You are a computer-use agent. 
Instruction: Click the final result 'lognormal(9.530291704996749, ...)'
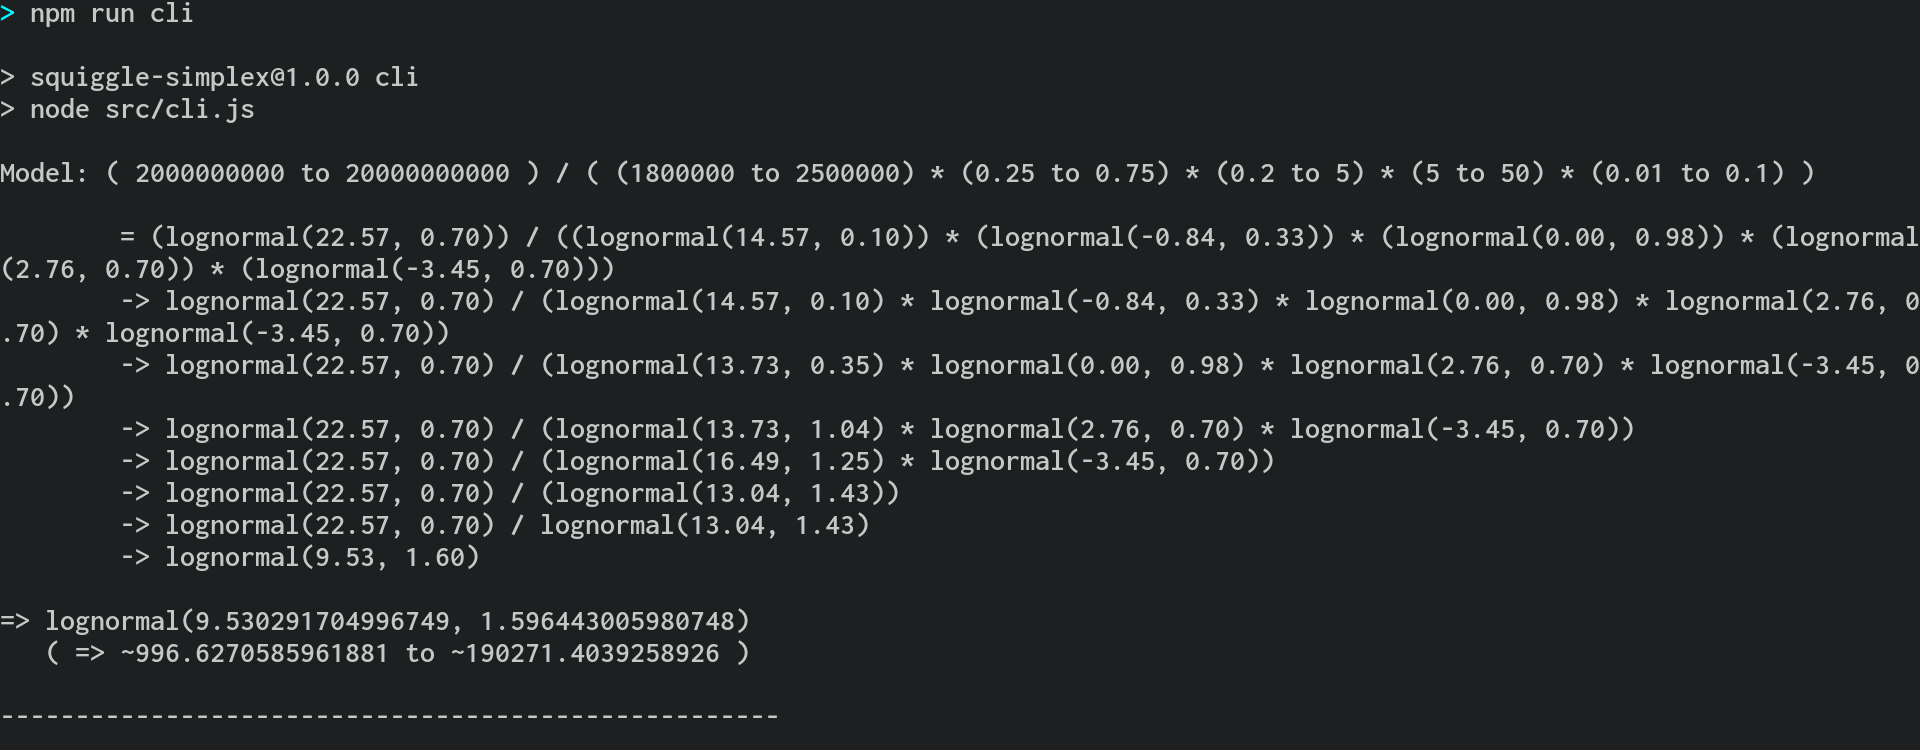point(397,621)
